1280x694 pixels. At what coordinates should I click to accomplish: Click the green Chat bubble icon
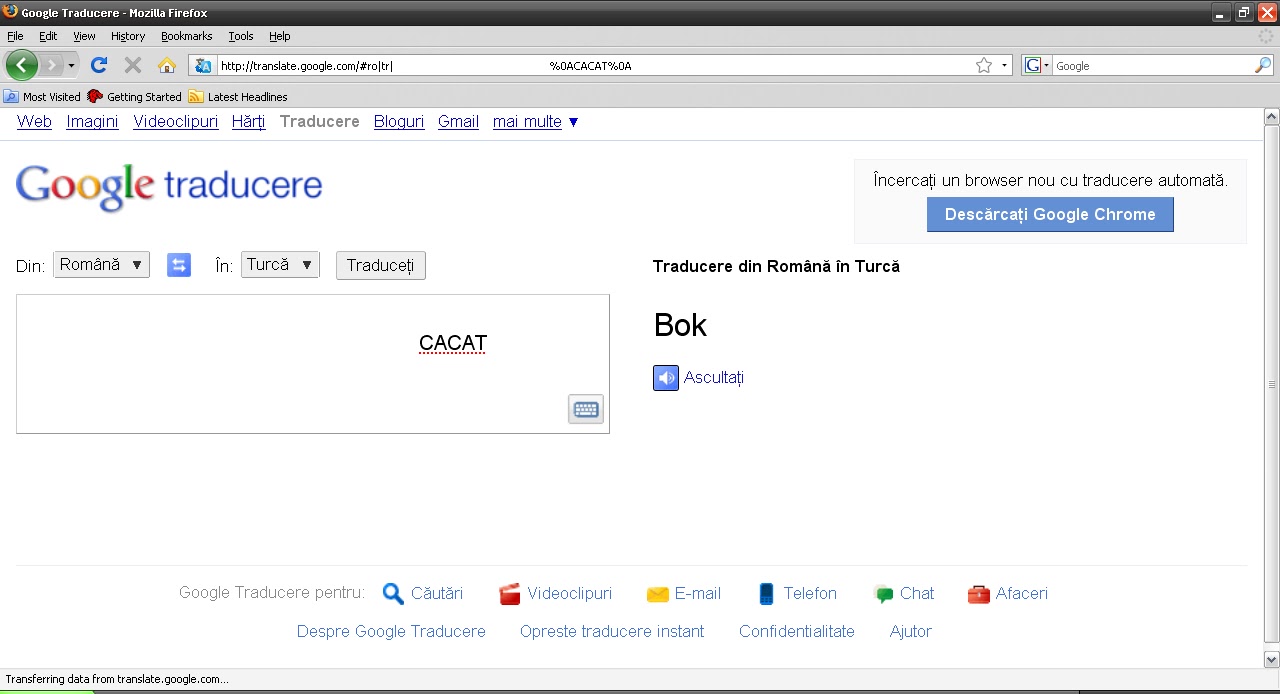(883, 594)
